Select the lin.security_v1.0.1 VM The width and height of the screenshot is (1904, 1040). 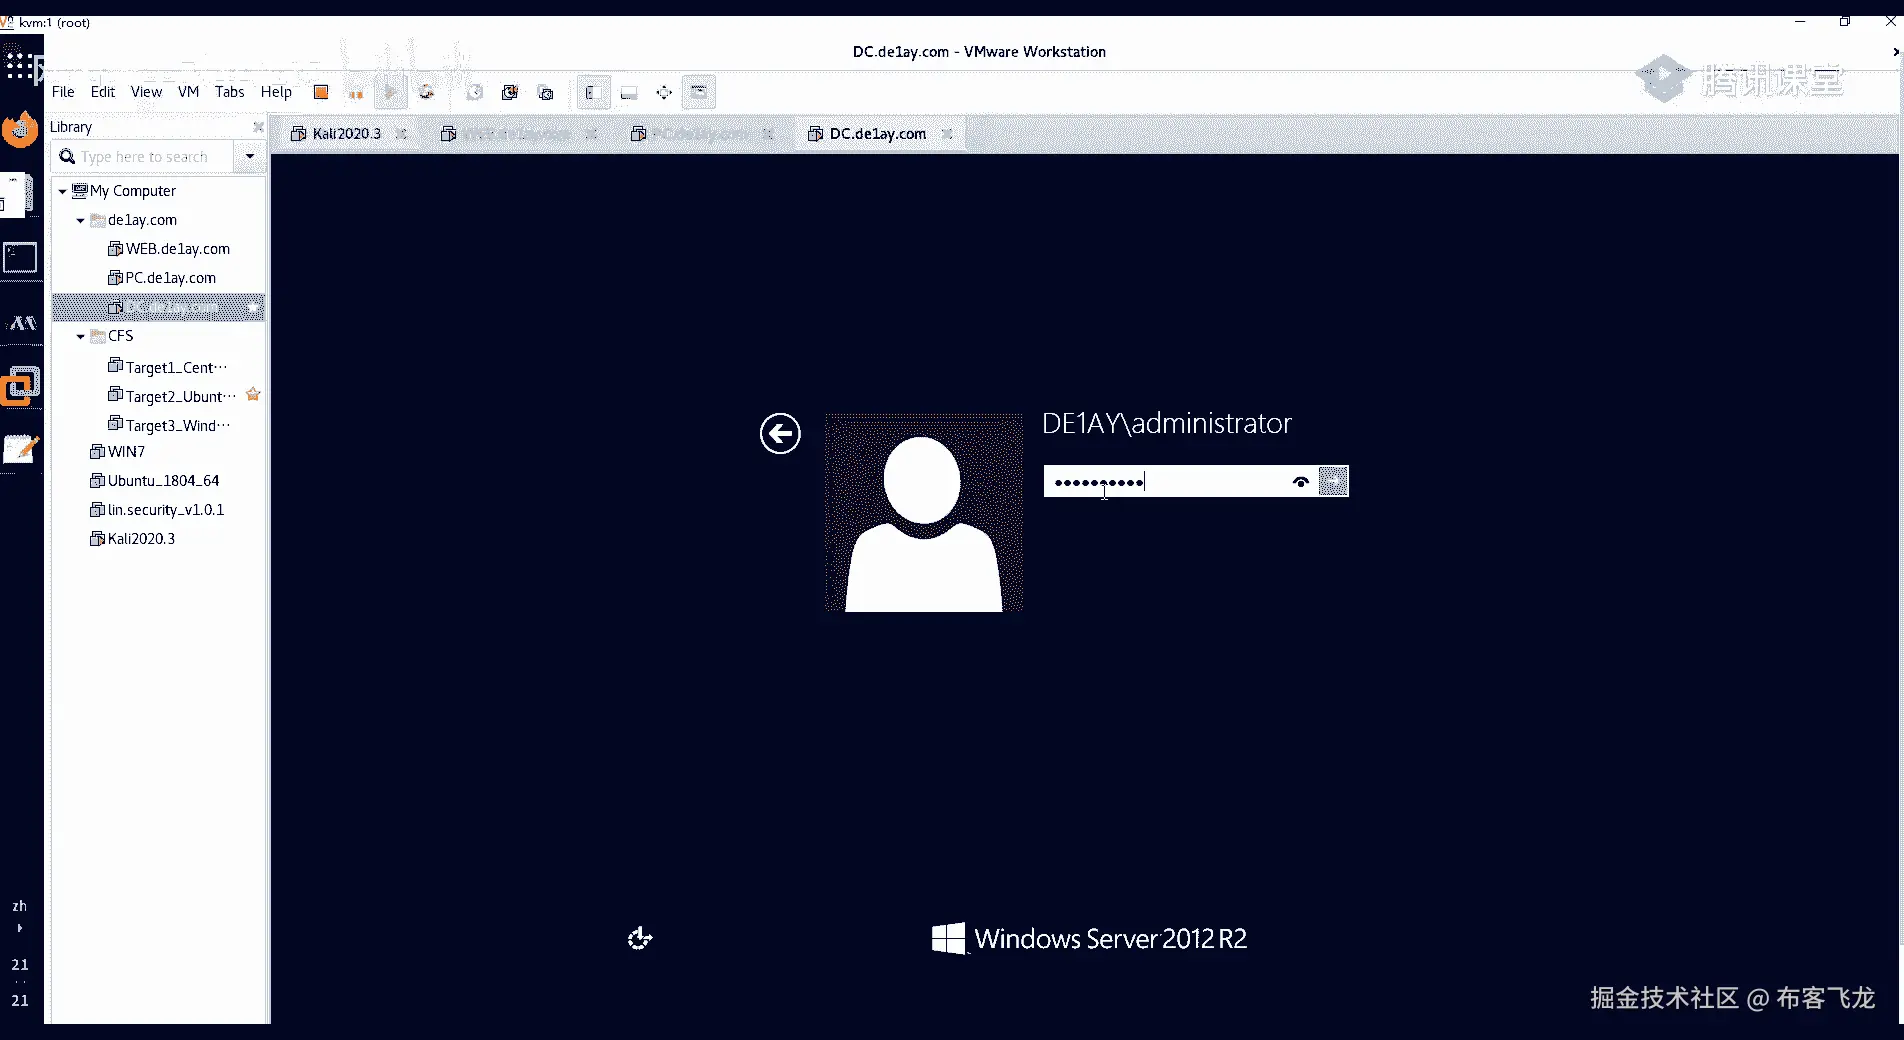coord(166,510)
